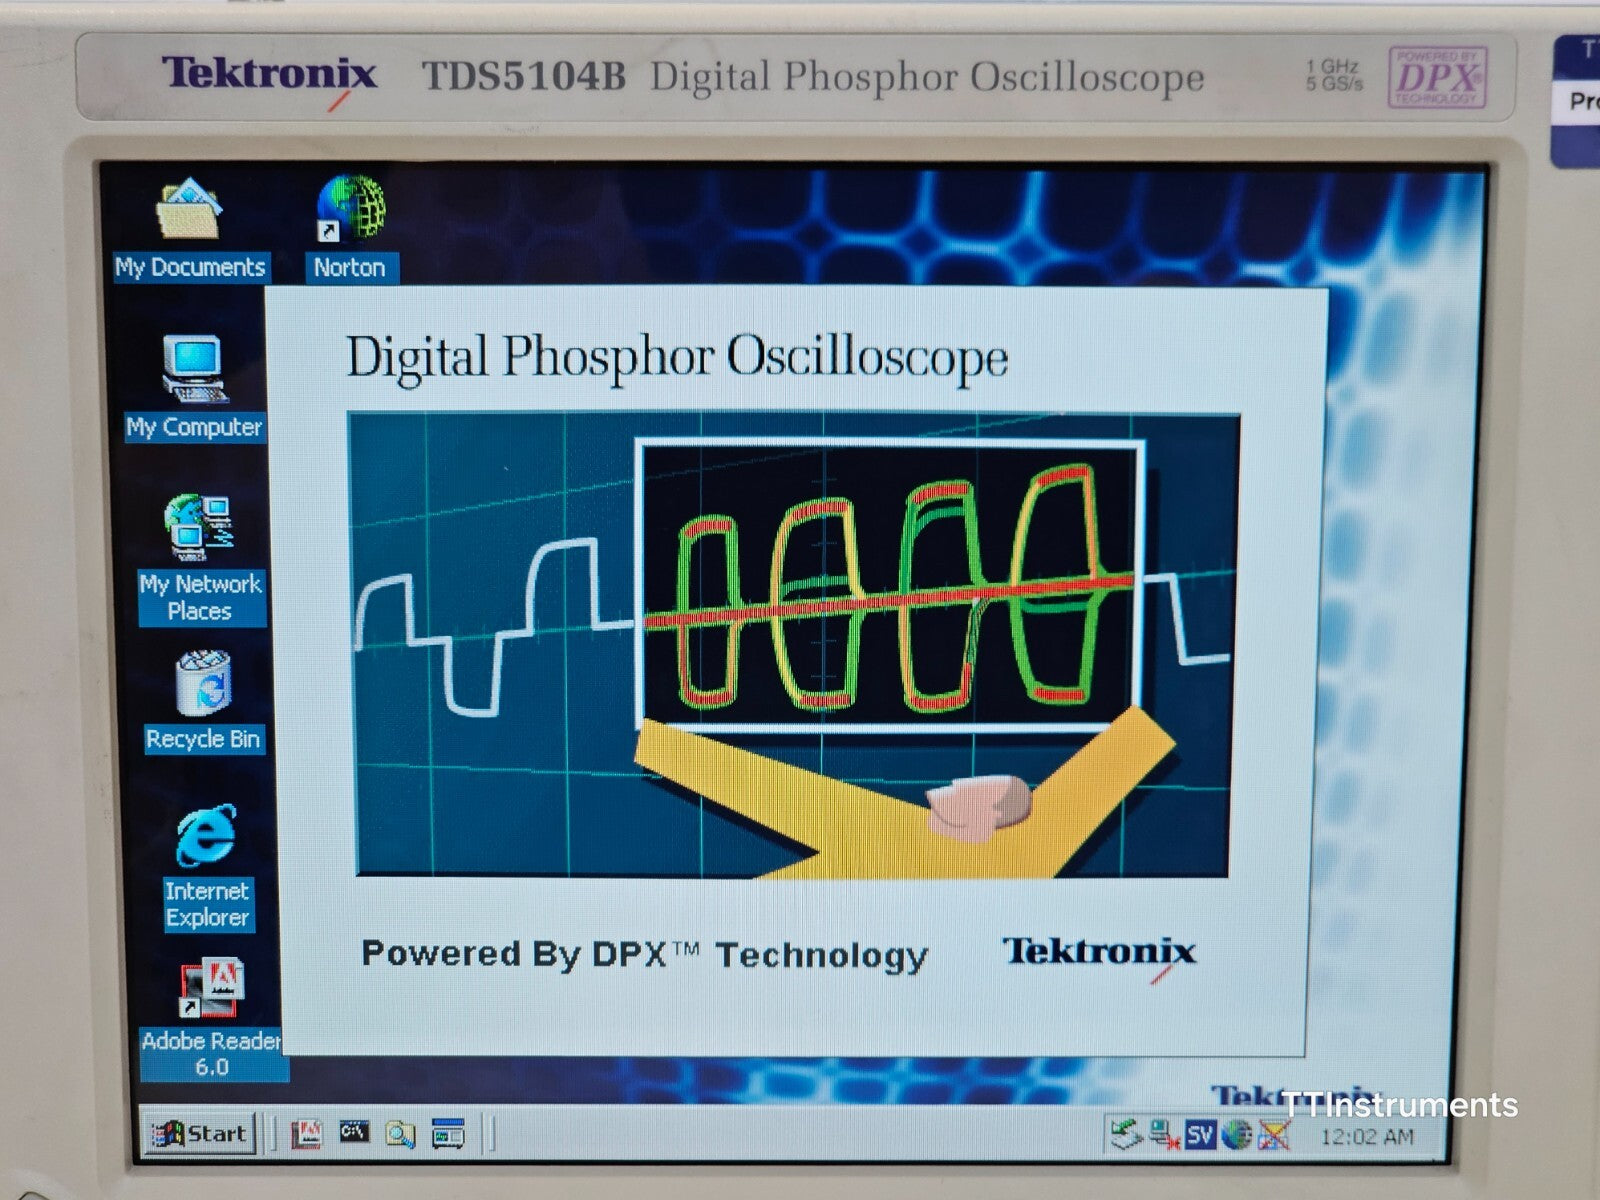Open the crossed-out mail tray icon
Image resolution: width=1600 pixels, height=1200 pixels.
(x=1273, y=1135)
